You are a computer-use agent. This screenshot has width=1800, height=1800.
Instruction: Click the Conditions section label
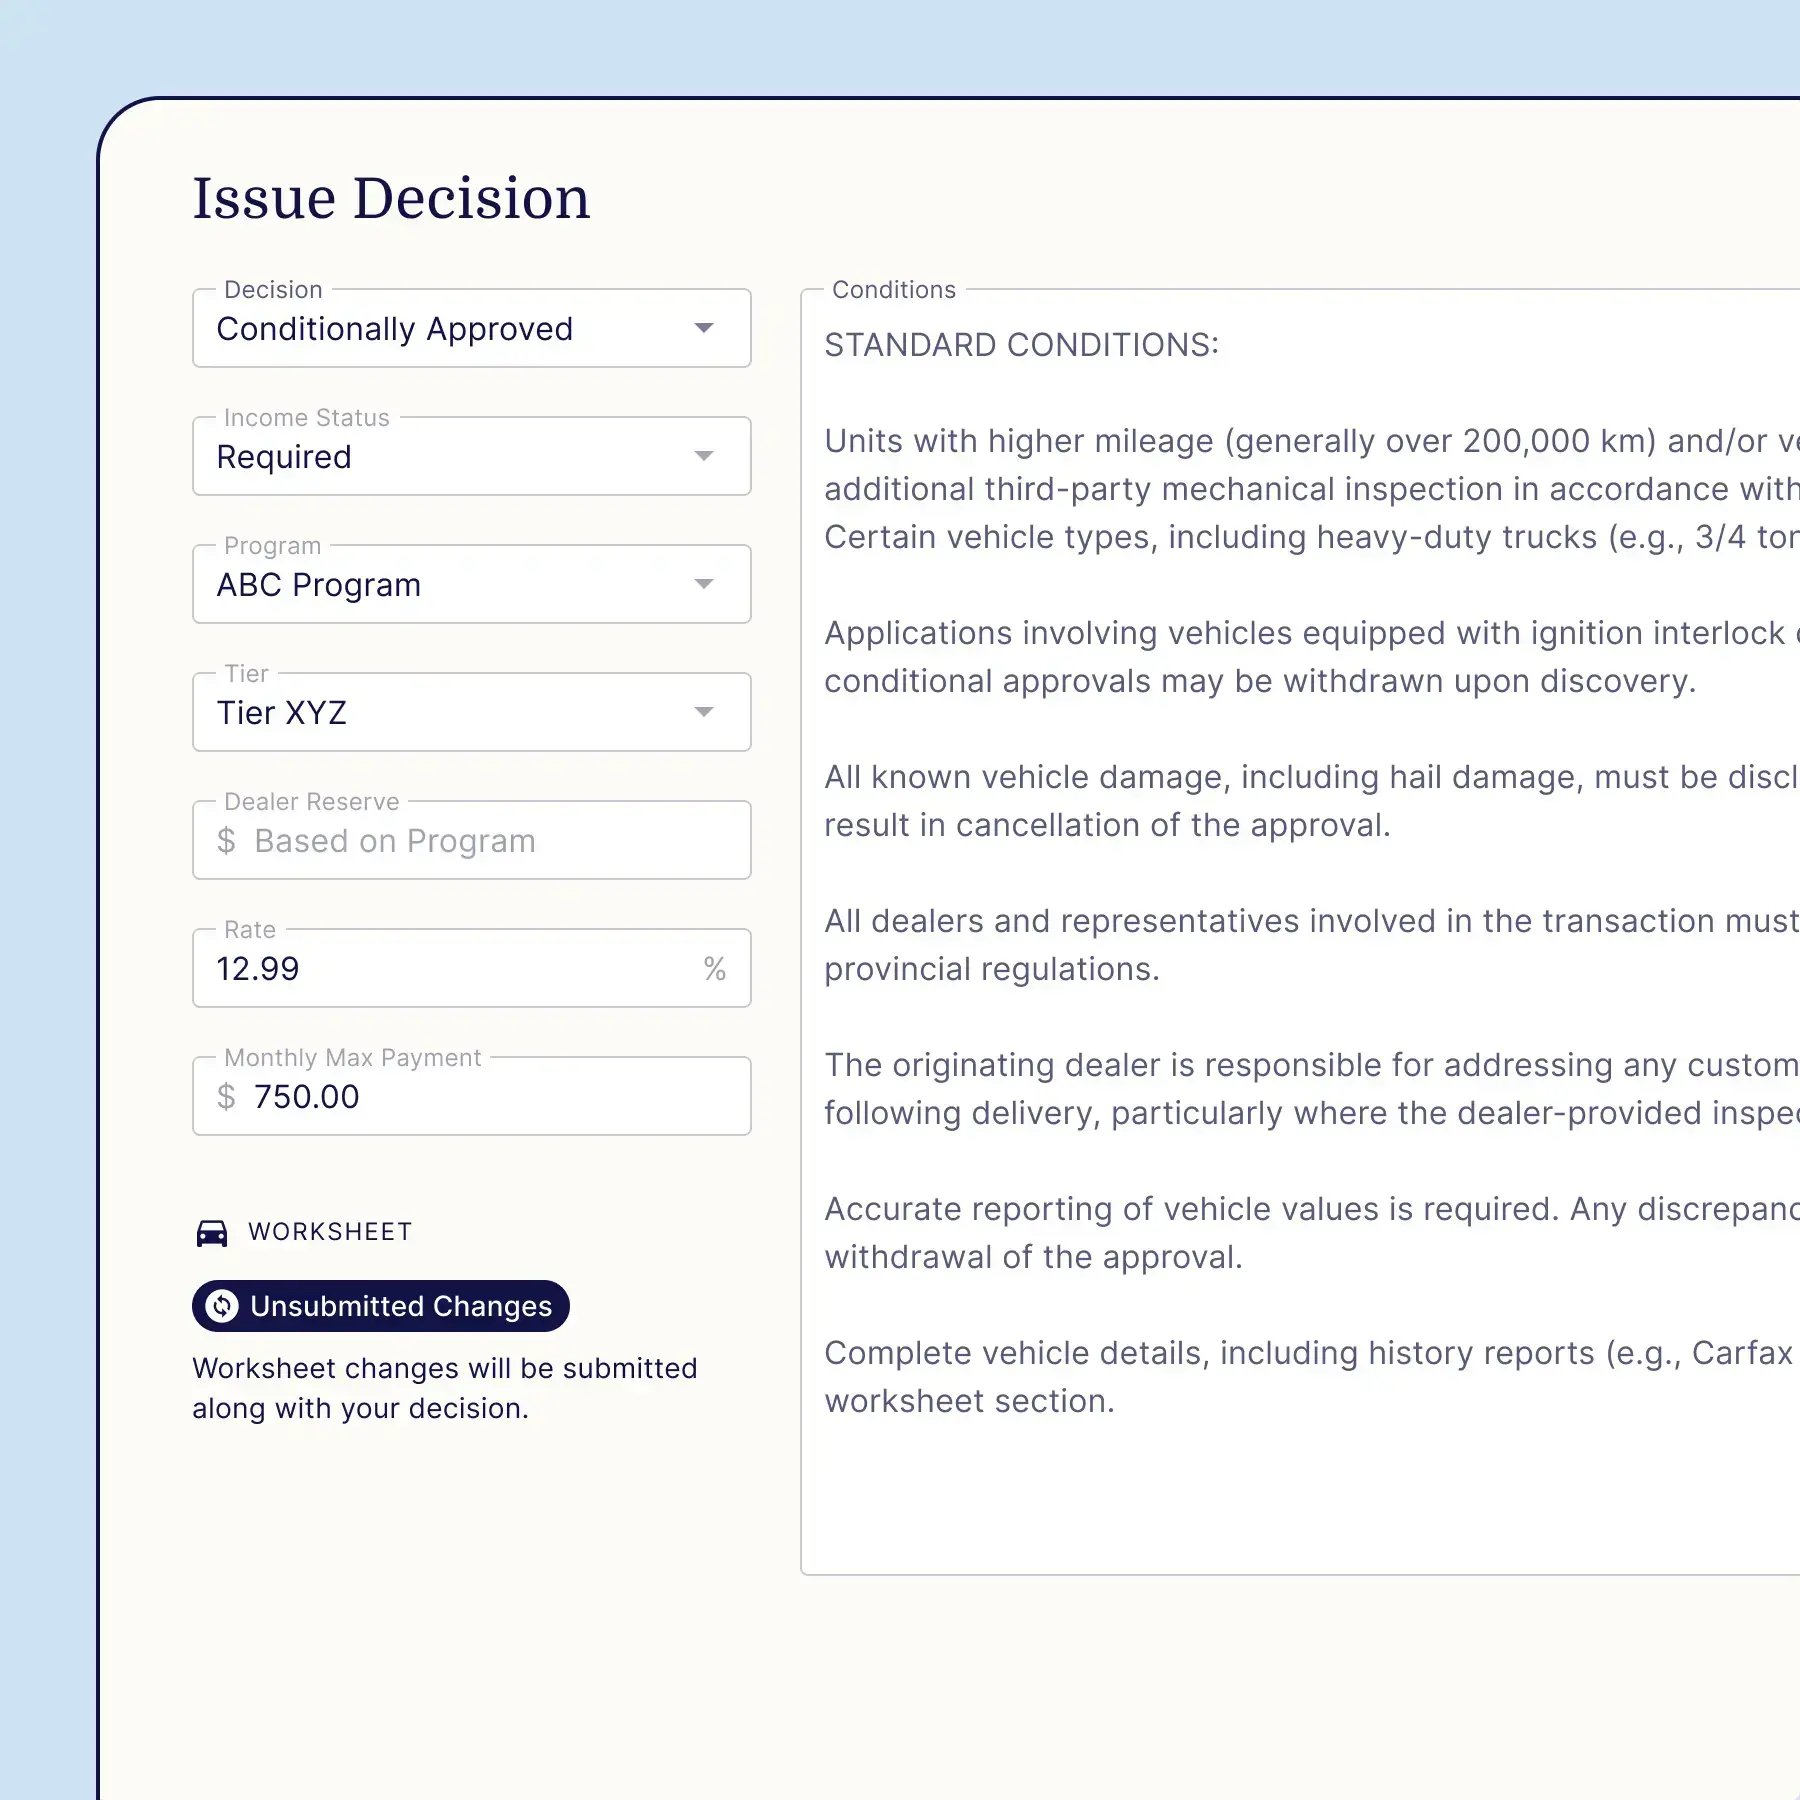pos(891,289)
